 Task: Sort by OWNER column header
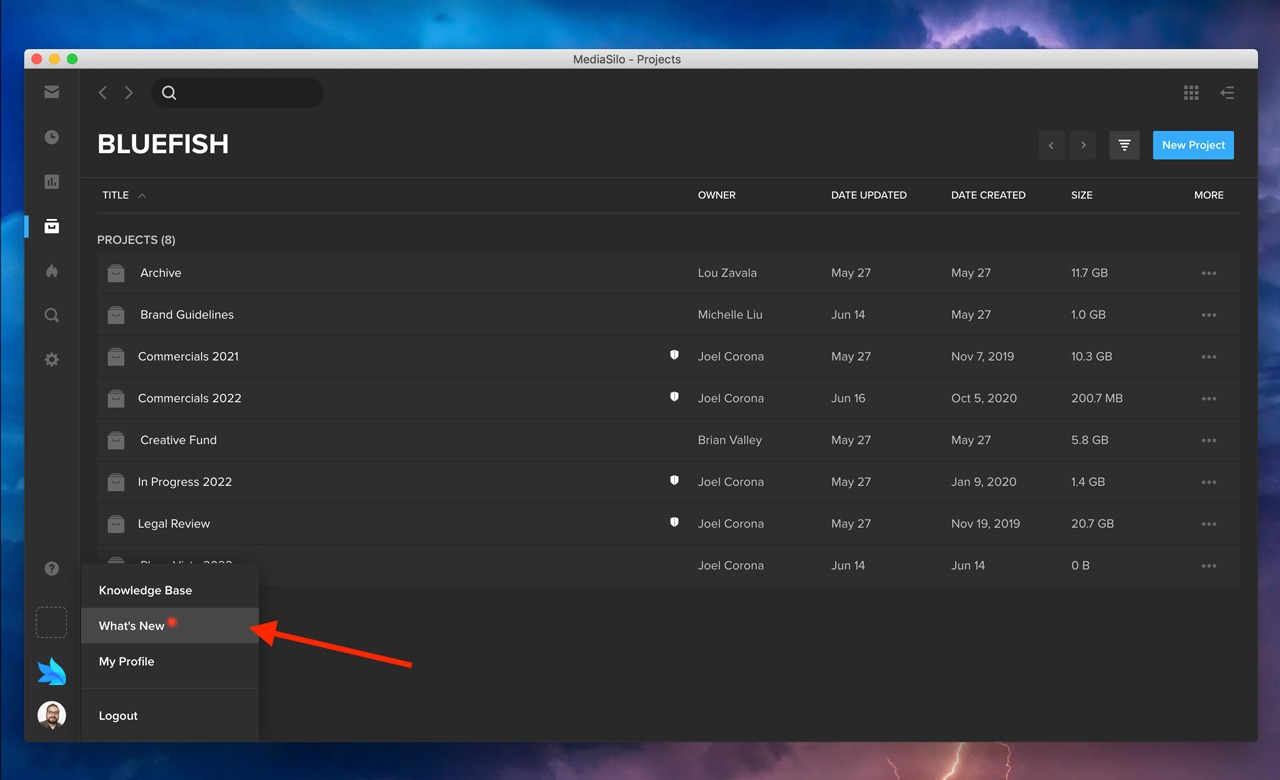[x=716, y=195]
